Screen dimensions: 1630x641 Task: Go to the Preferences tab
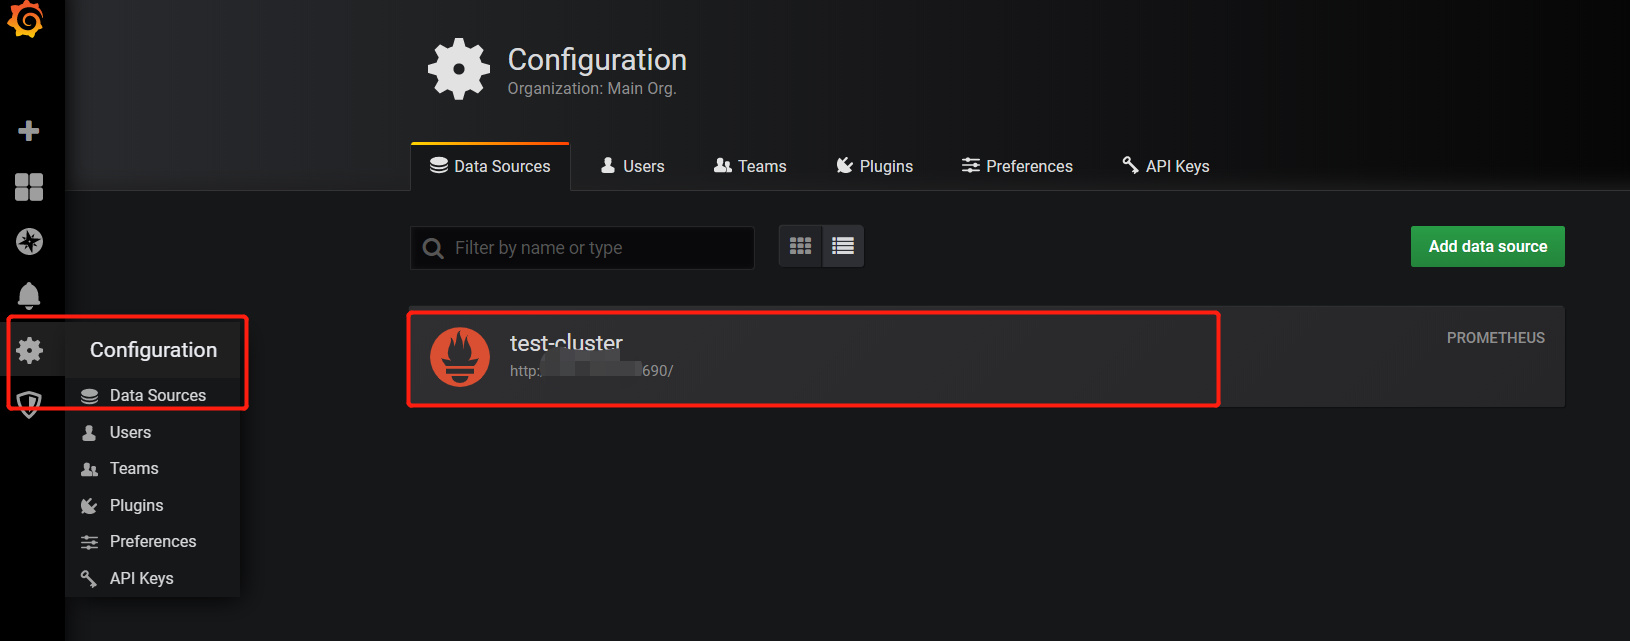[1017, 166]
